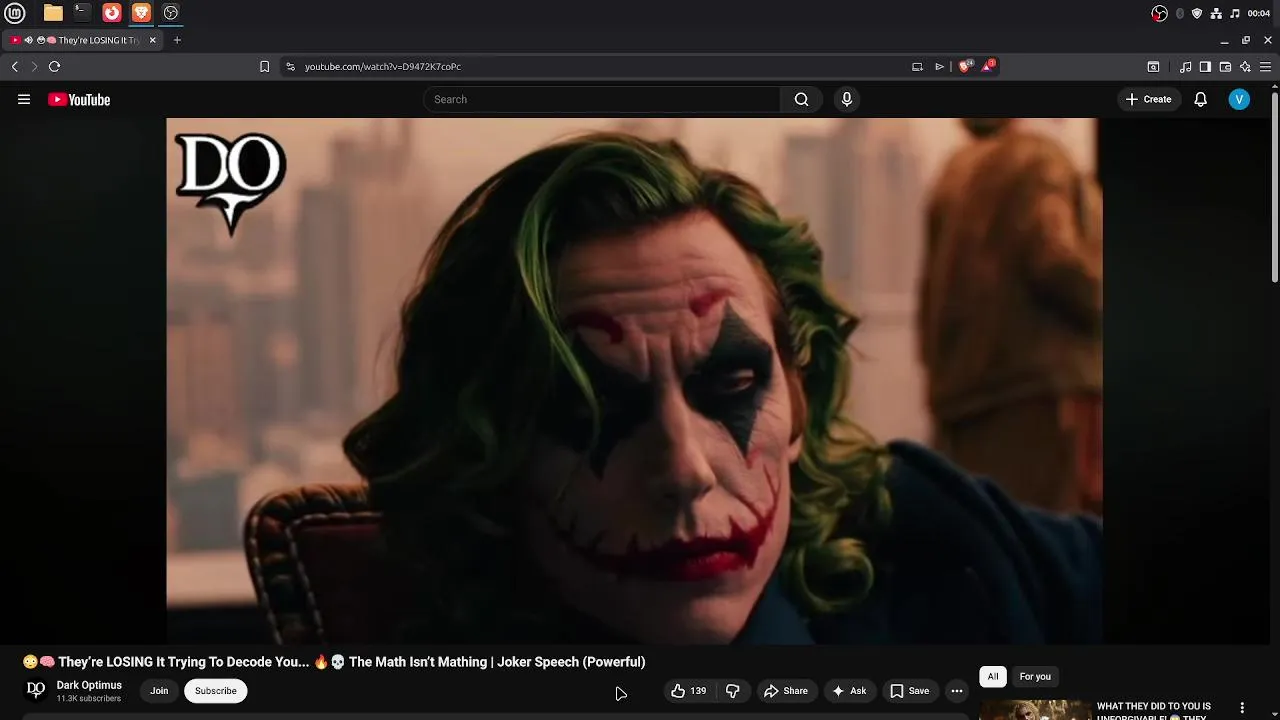This screenshot has width=1280, height=720.
Task: Open Leo AI assistant star icon
Action: coord(1245,66)
